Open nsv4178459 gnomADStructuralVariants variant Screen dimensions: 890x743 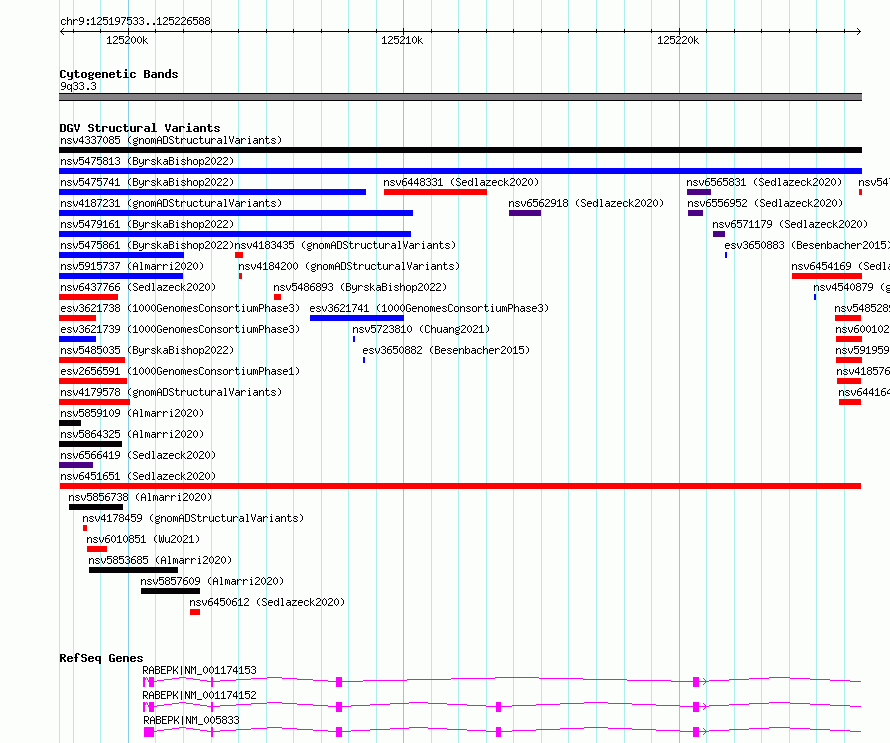(x=193, y=518)
